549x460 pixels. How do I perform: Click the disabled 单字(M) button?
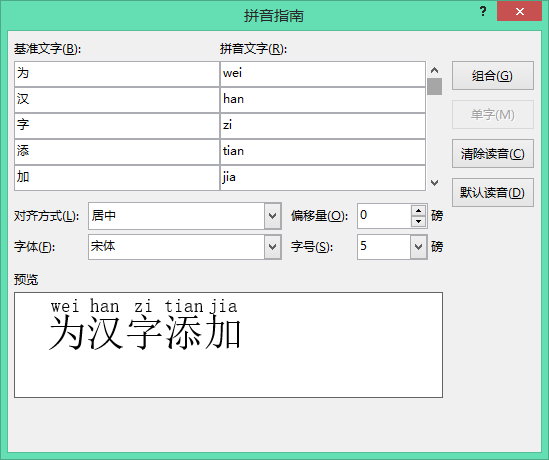pyautogui.click(x=493, y=114)
